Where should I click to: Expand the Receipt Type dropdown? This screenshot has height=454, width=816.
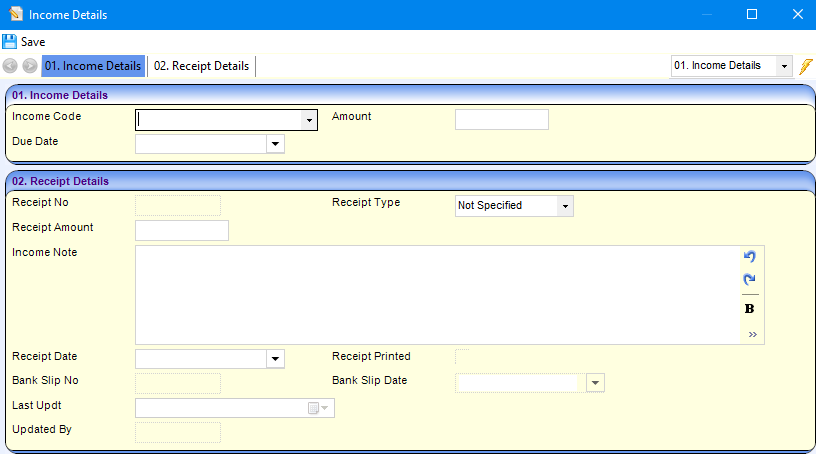tap(565, 206)
